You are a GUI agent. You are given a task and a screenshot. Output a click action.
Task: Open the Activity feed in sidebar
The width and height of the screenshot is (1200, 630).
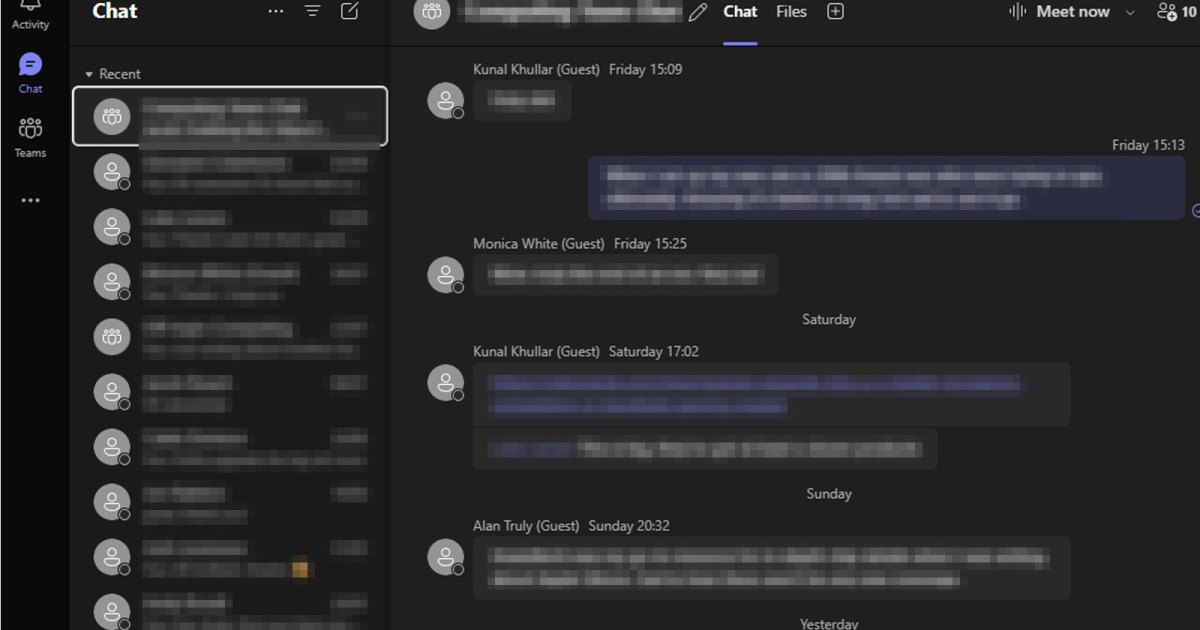tap(30, 12)
